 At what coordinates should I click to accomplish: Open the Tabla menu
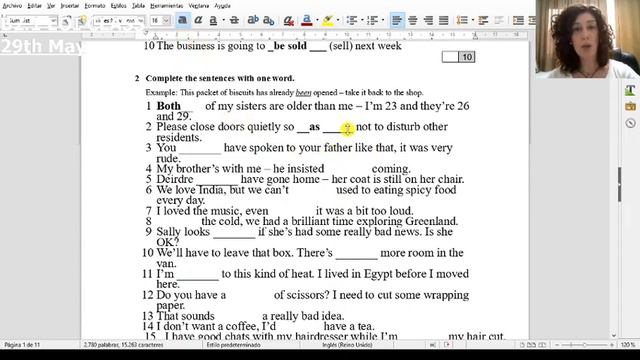[138, 6]
